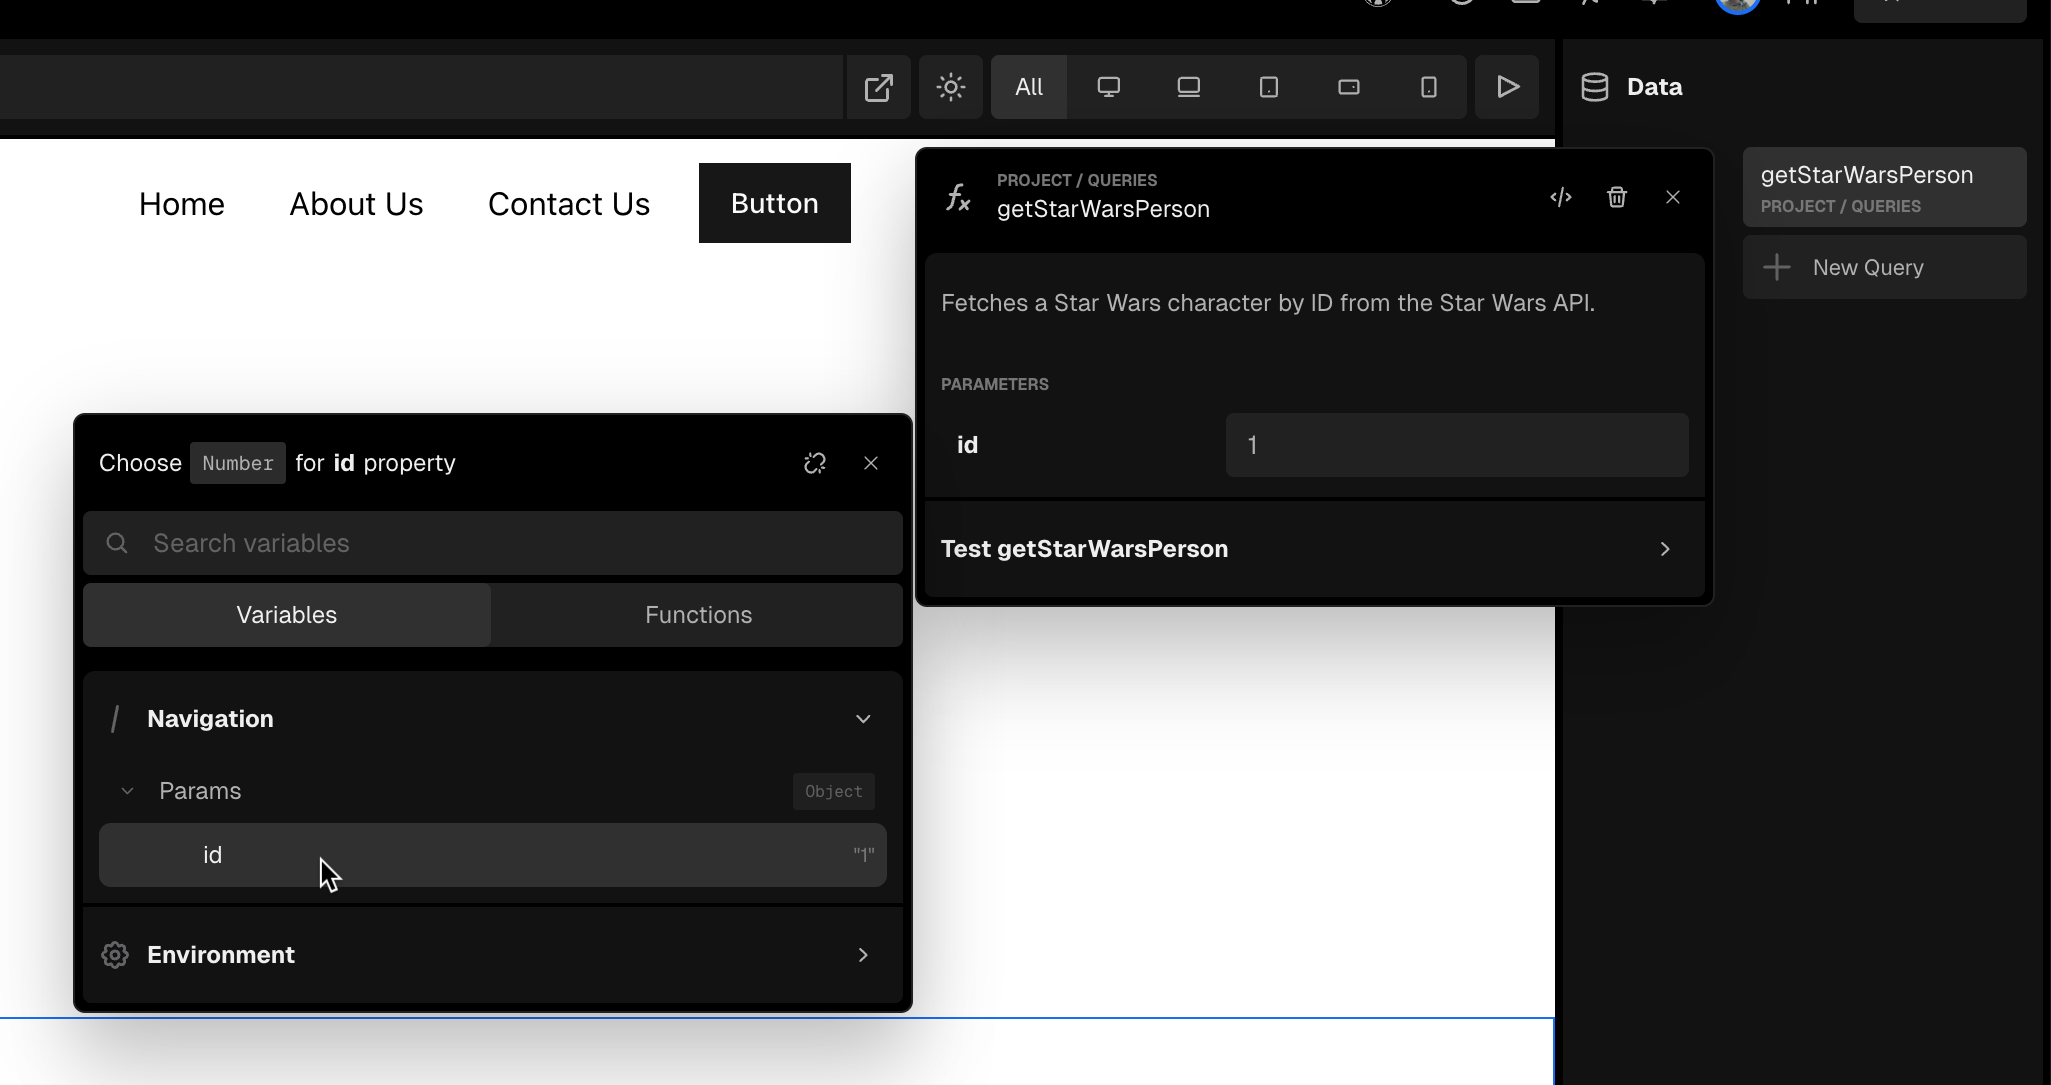Click the Data panel title
2051x1085 pixels.
[x=1654, y=87]
